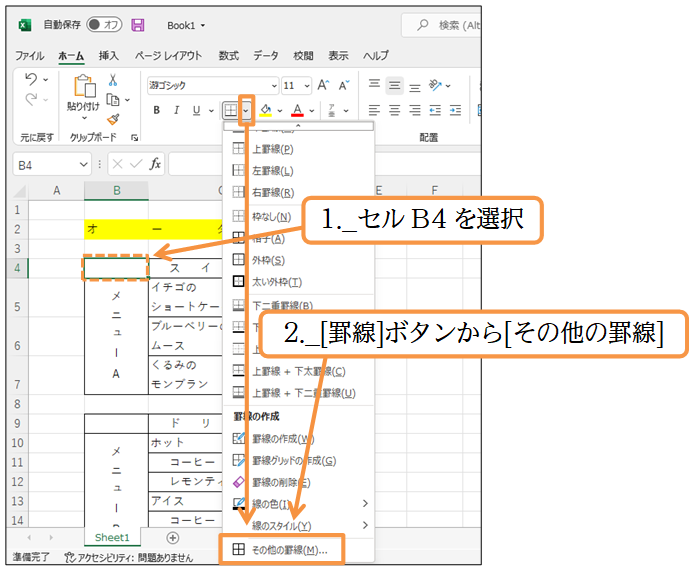The image size is (689, 569).
Task: Open the undo history dropdown arrow
Action: (45, 80)
